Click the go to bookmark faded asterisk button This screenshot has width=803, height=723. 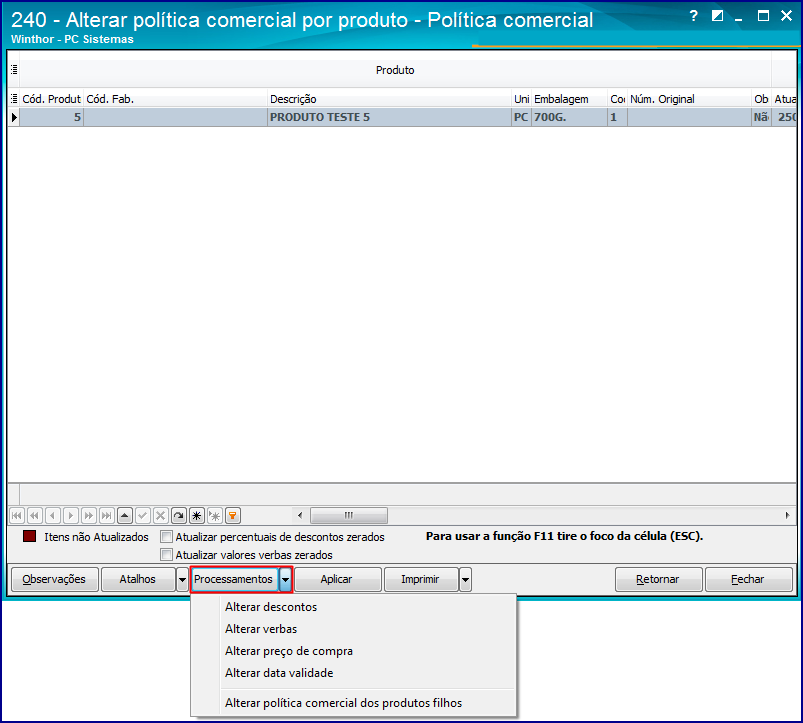(215, 515)
